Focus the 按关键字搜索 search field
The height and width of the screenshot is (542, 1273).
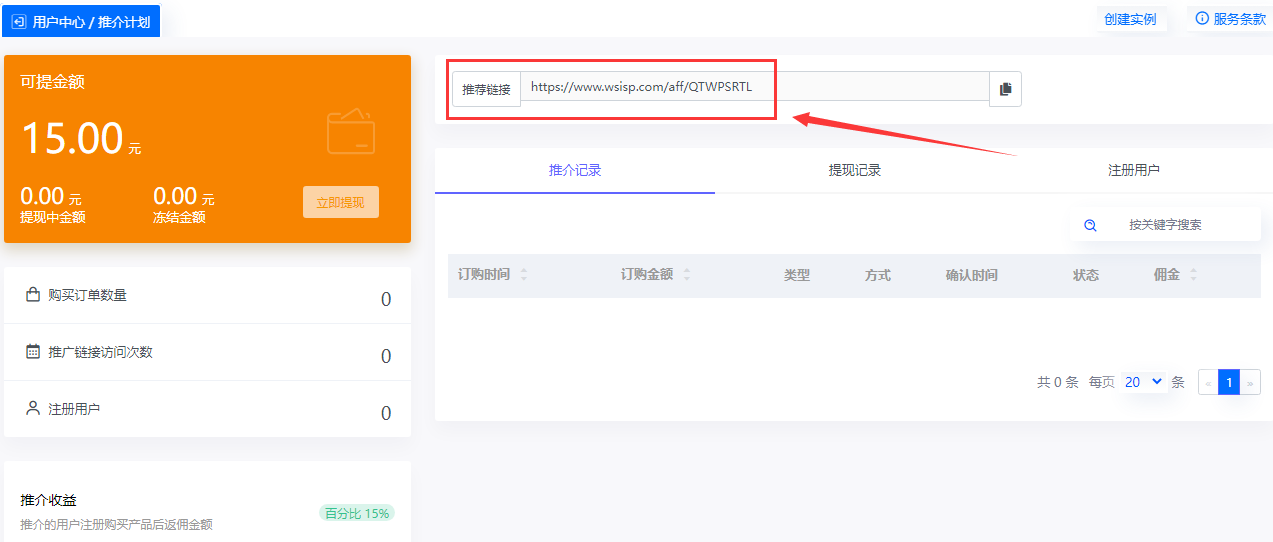tap(1165, 225)
